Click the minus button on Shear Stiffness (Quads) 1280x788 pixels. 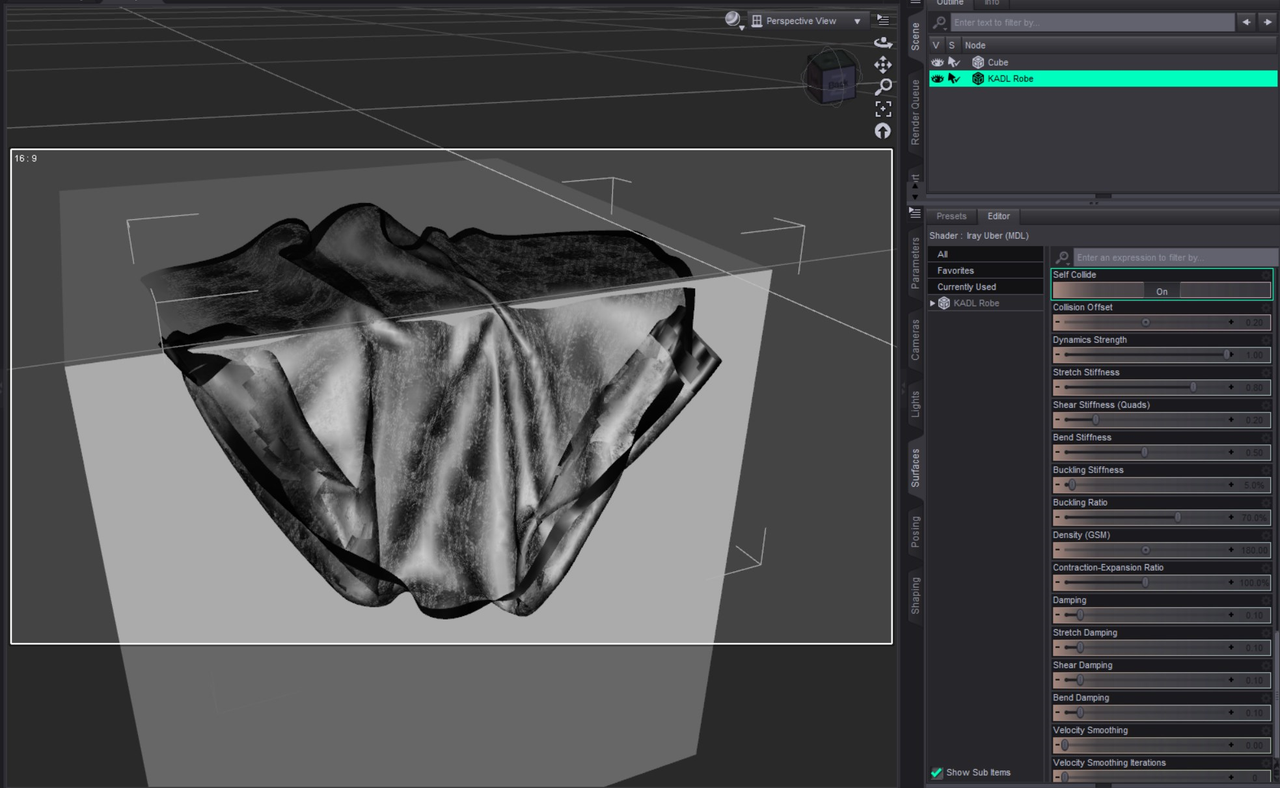(x=1058, y=420)
